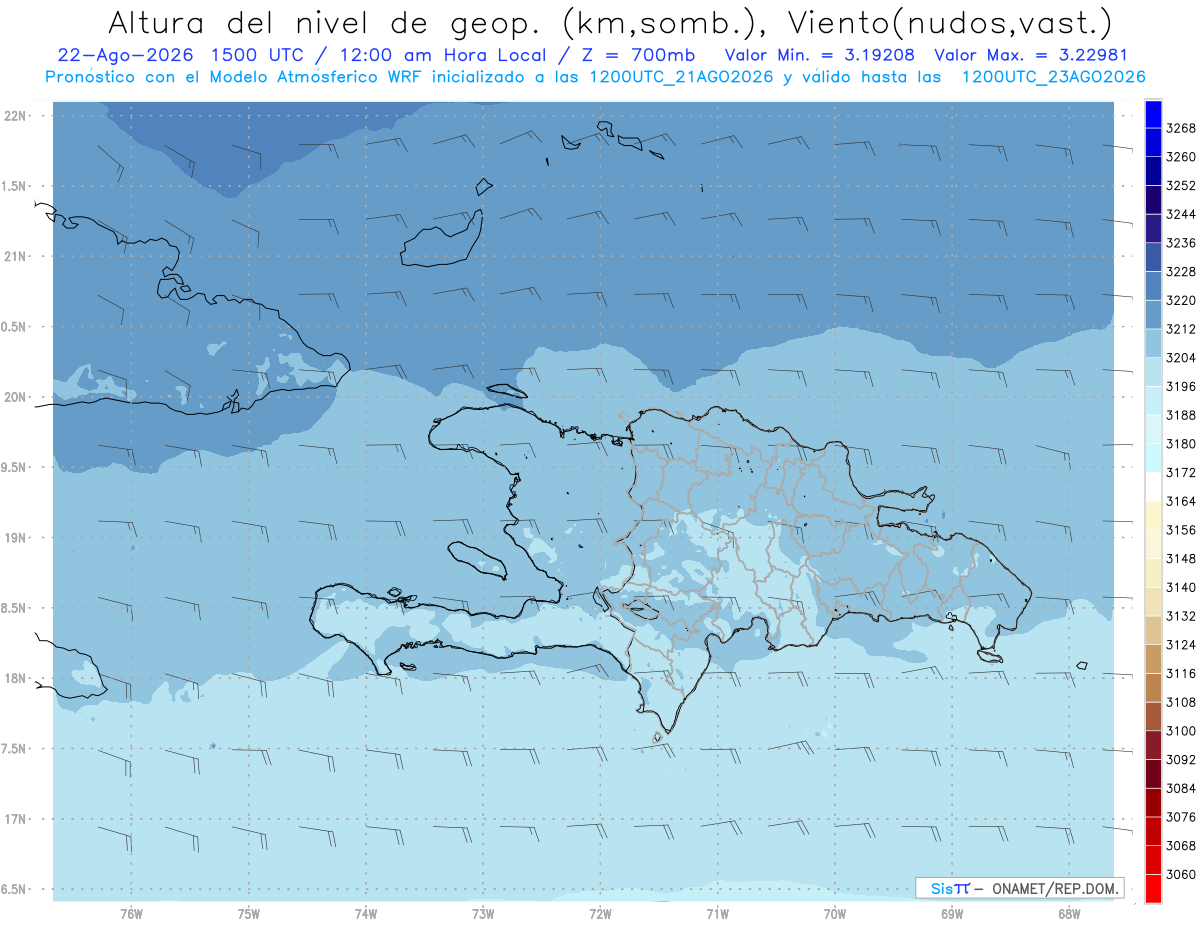Click the longitude label 71W

[x=717, y=914]
